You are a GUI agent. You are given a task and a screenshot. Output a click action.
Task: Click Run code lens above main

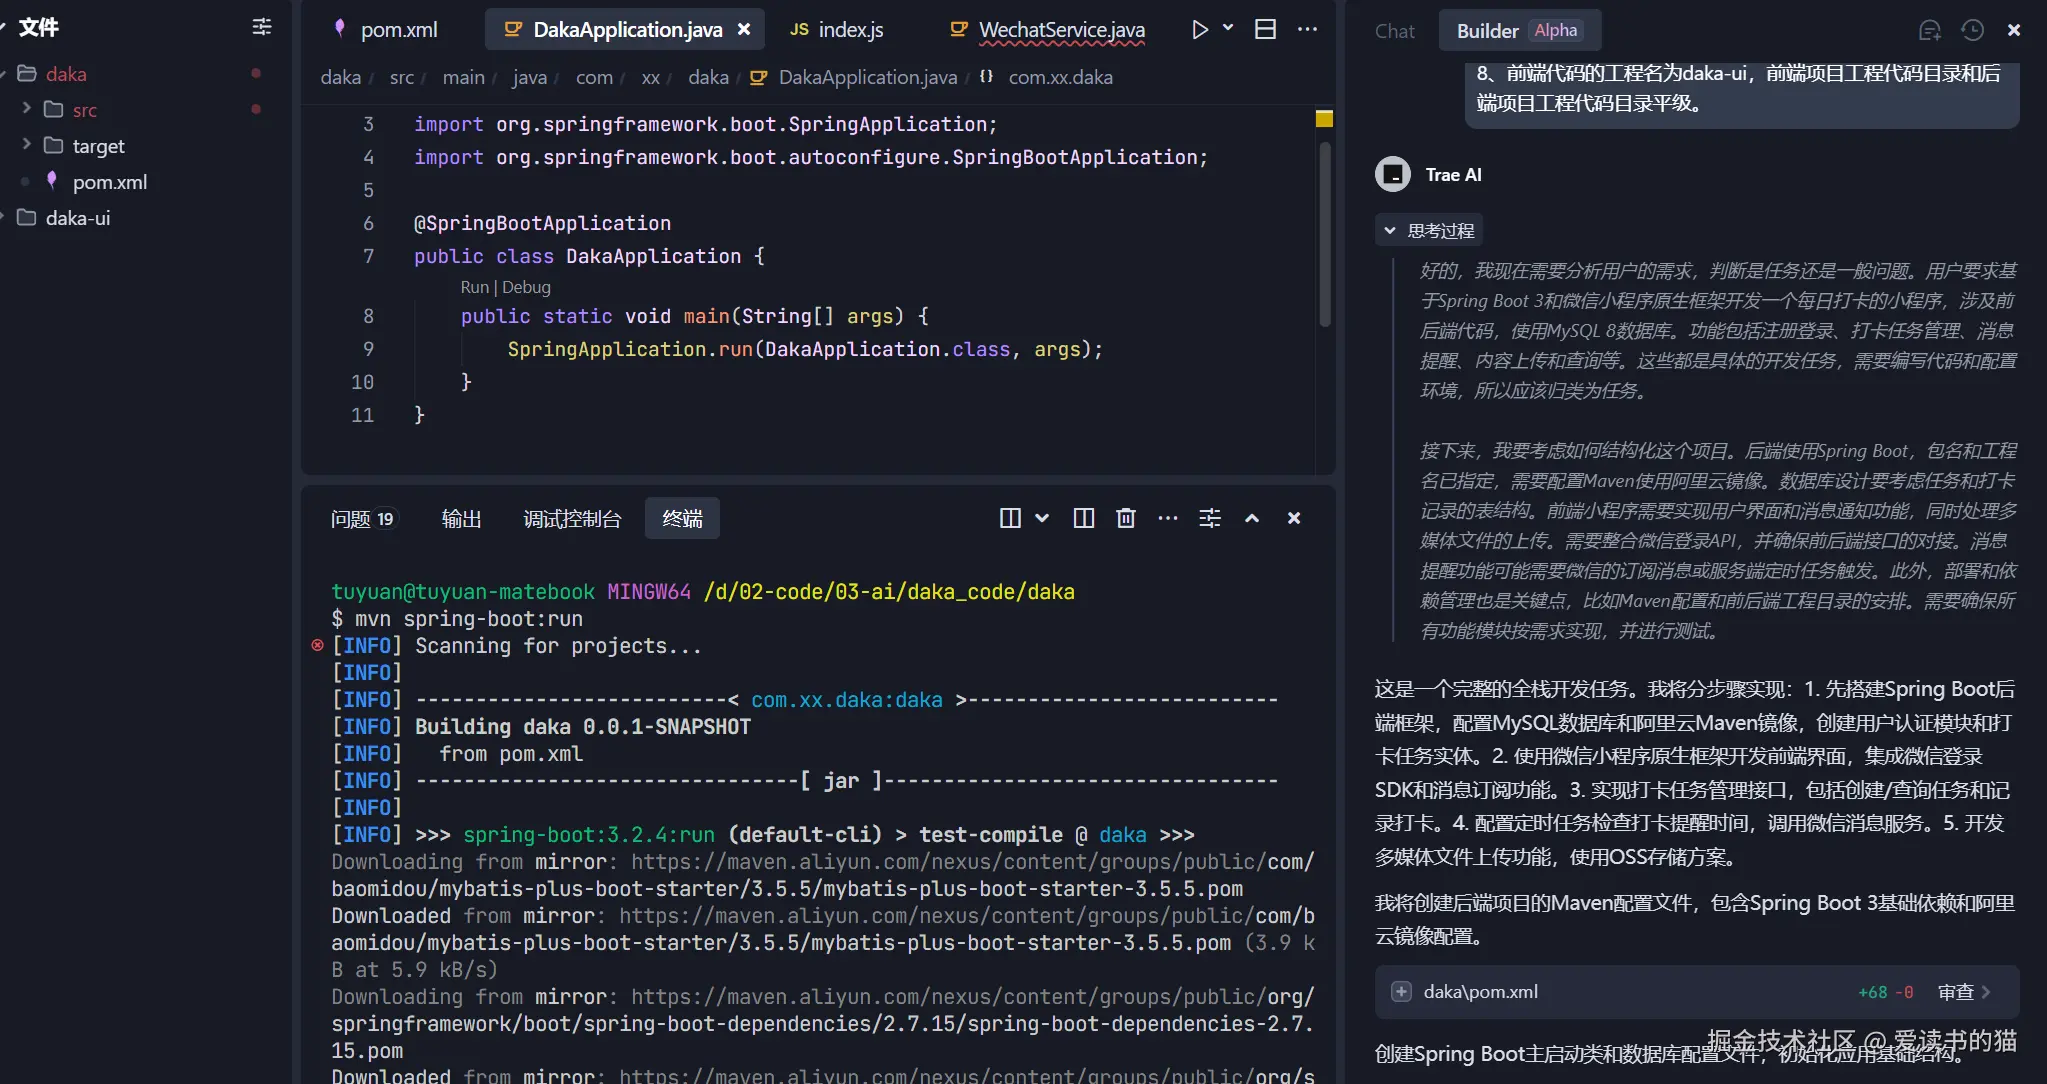pos(474,287)
